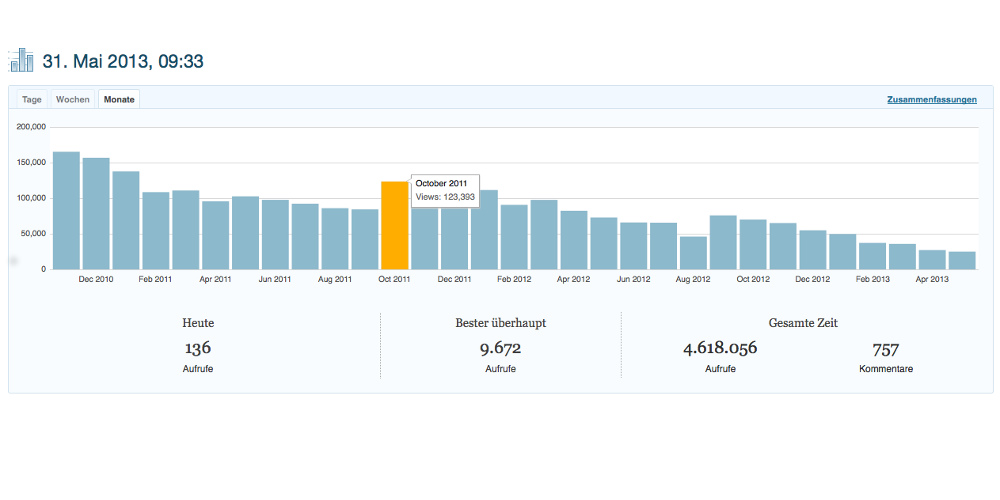Select the Feb 2013 bar
The width and height of the screenshot is (1000, 500).
(872, 256)
